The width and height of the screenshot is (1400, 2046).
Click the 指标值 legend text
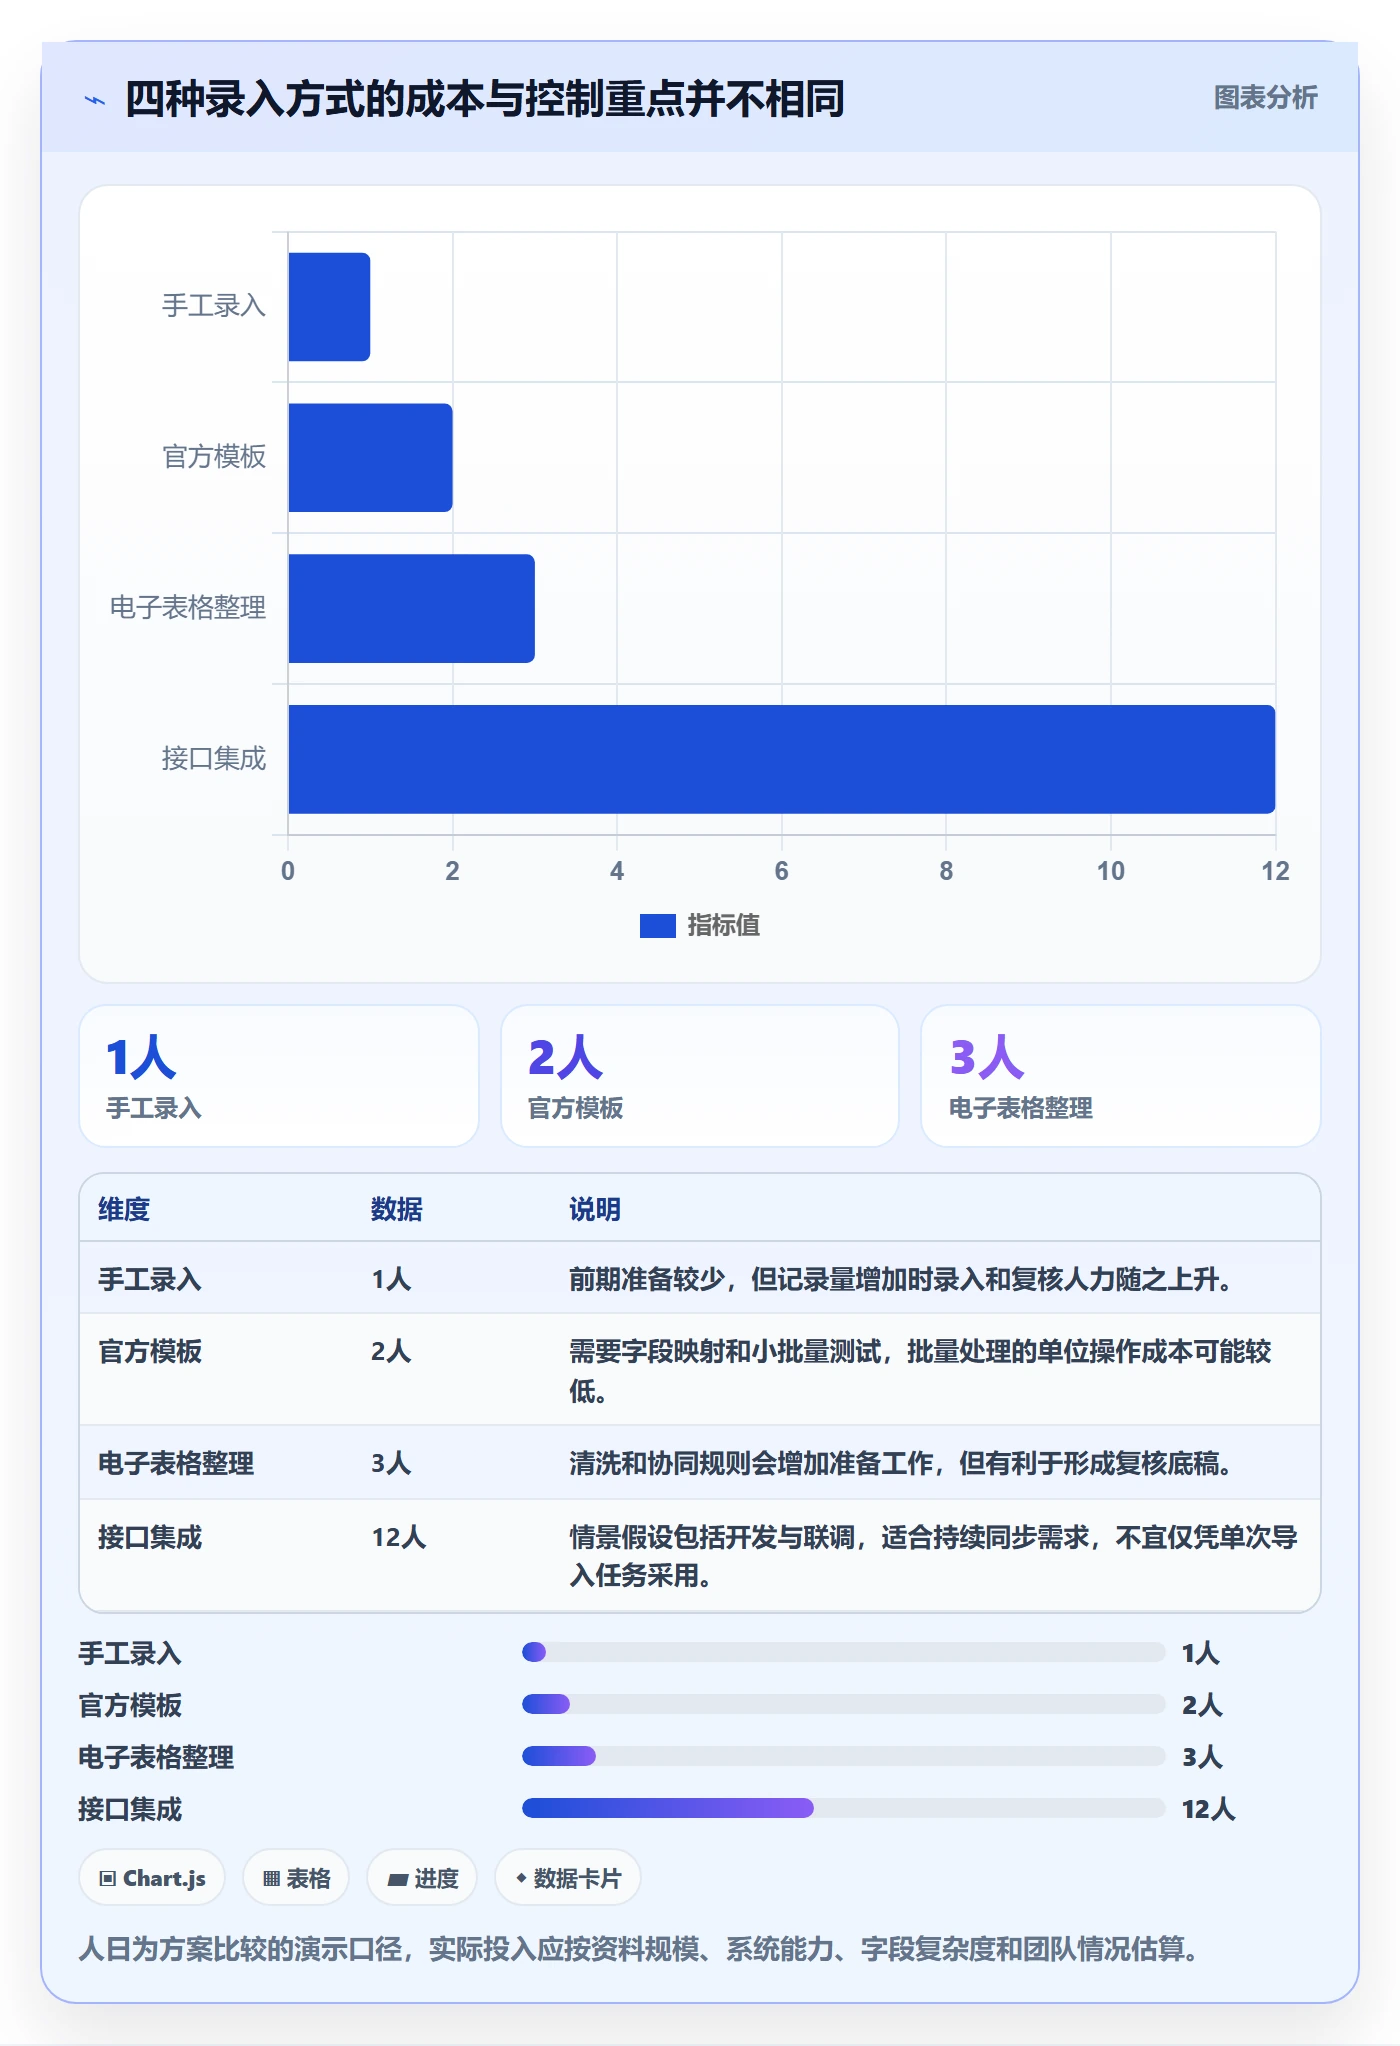point(724,926)
